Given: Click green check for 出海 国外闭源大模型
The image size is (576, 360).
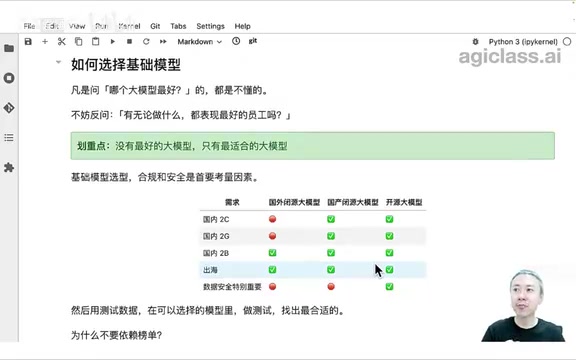Looking at the screenshot, I should (272, 270).
